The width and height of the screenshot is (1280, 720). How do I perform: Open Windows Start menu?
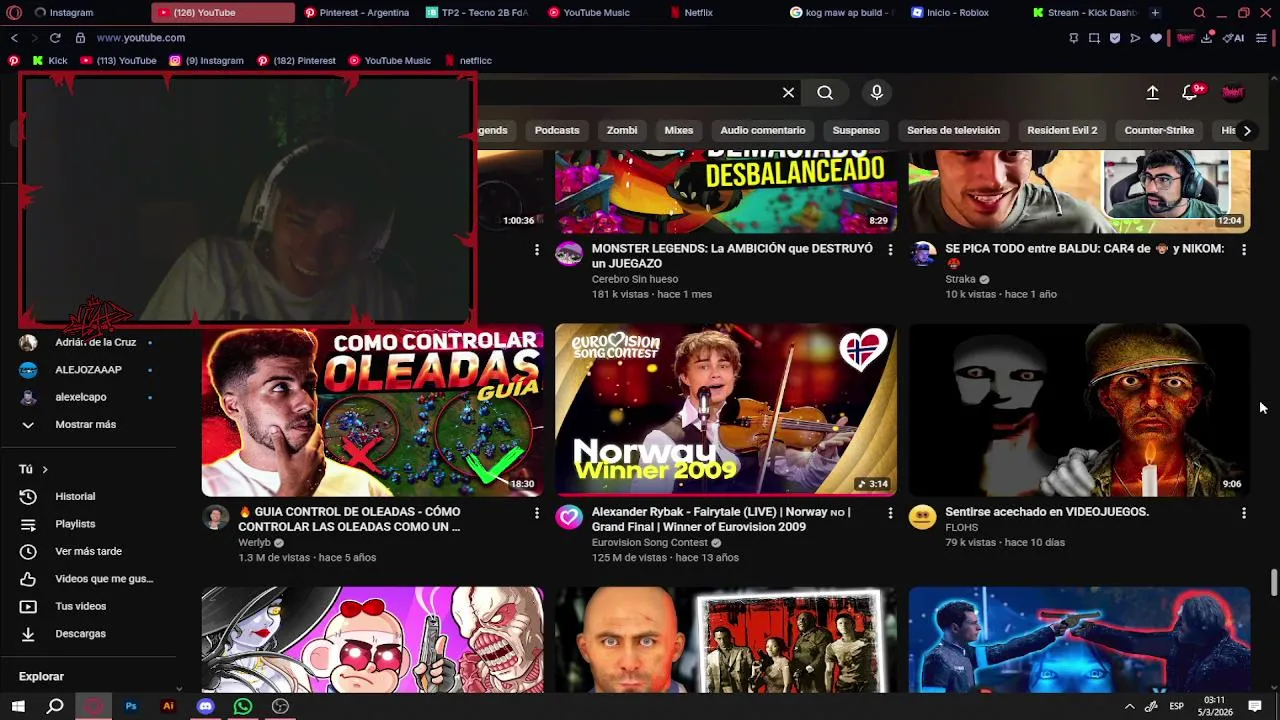(18, 706)
